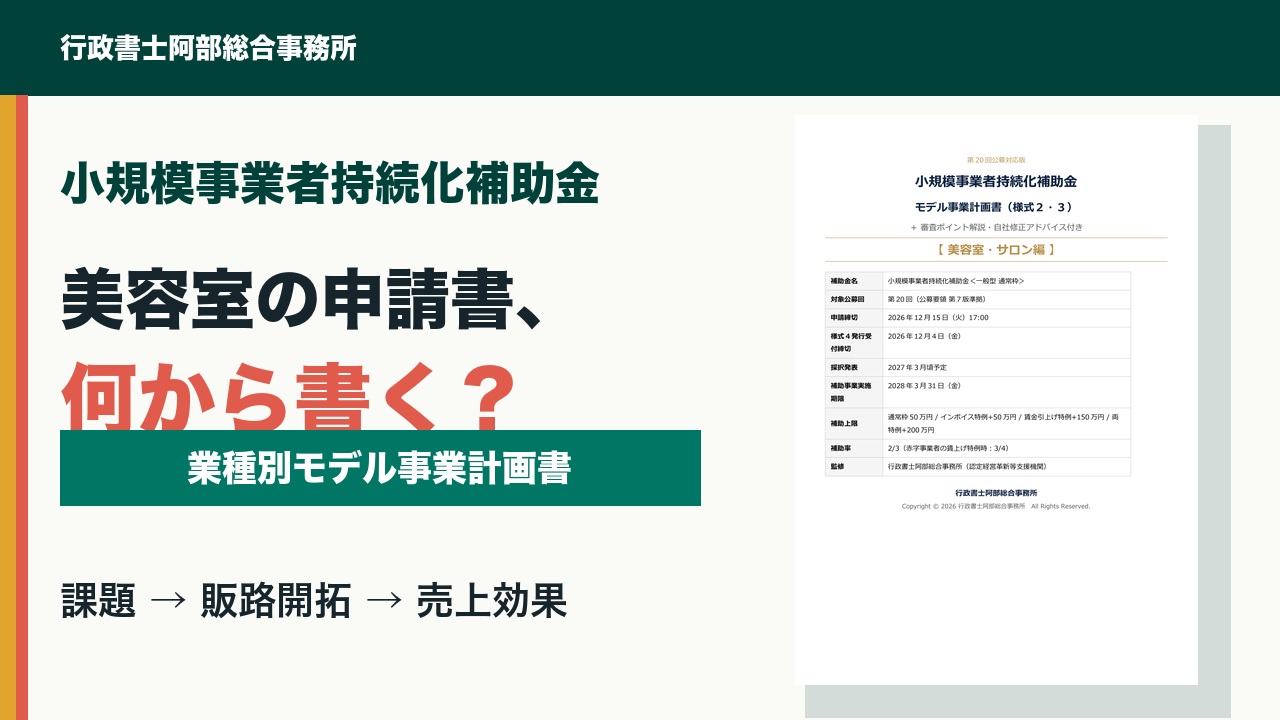Screen dimensions: 1280x720
Task: Click the red text '何から書く？'
Action: (x=290, y=396)
